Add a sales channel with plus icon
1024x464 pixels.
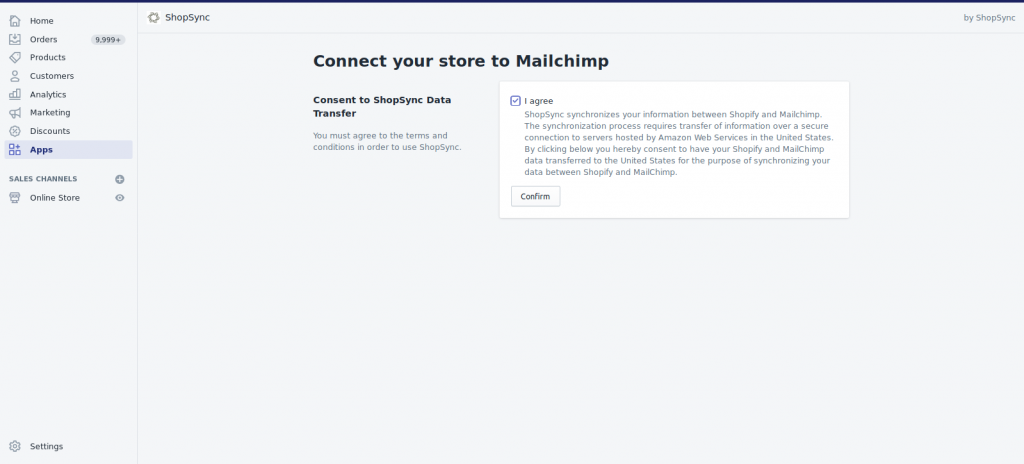[x=120, y=179]
